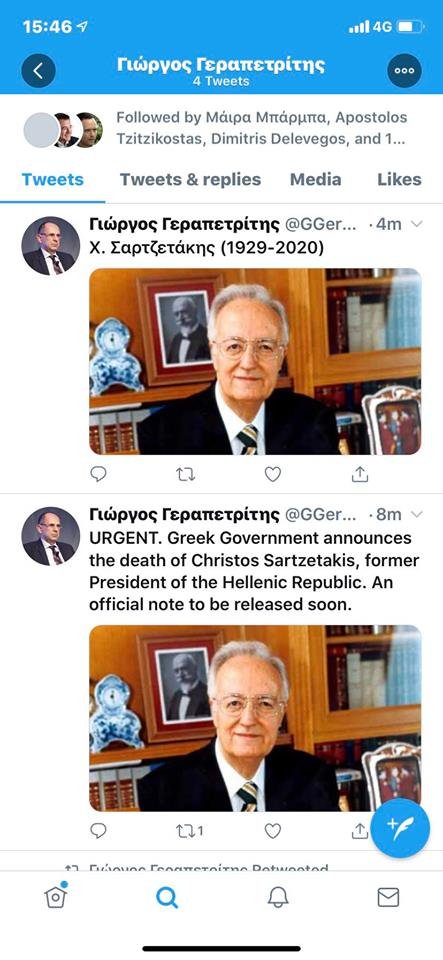
Task: Retweet the Σαρτζετάκης (1929-2020) tweet
Action: [185, 474]
